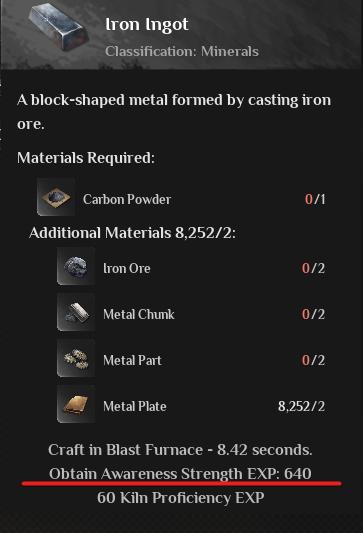The height and width of the screenshot is (533, 363).
Task: Click the Obtain Awareness Strength EXP text
Action: [180, 474]
